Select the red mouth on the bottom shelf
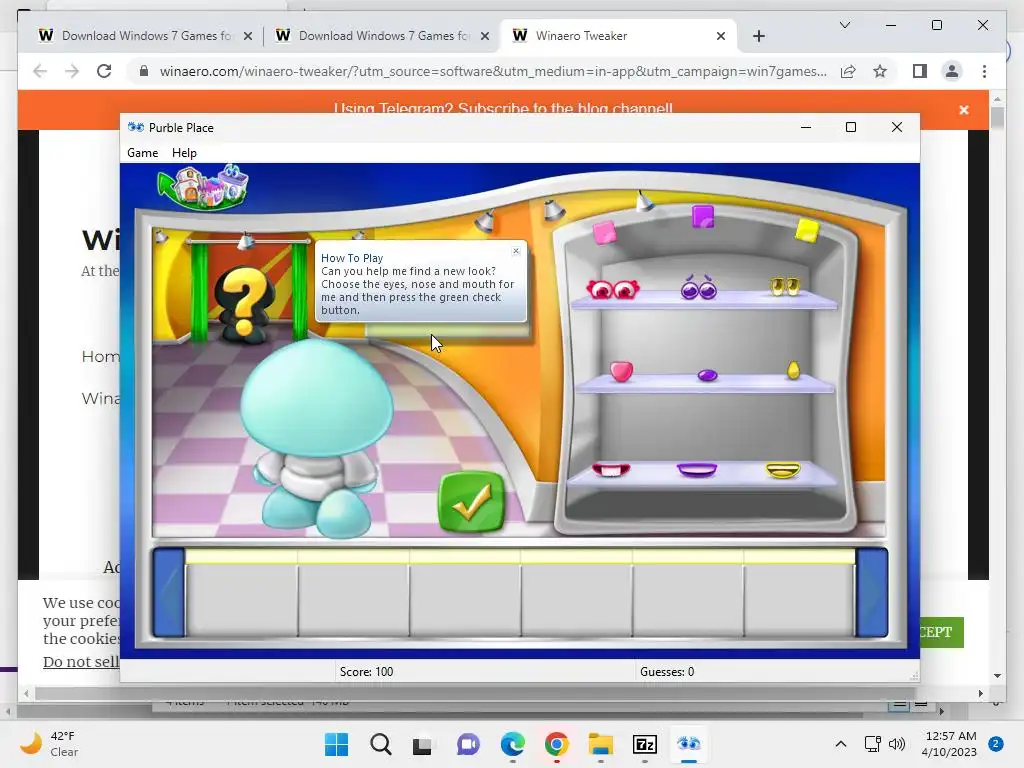This screenshot has width=1024, height=768. tap(611, 469)
